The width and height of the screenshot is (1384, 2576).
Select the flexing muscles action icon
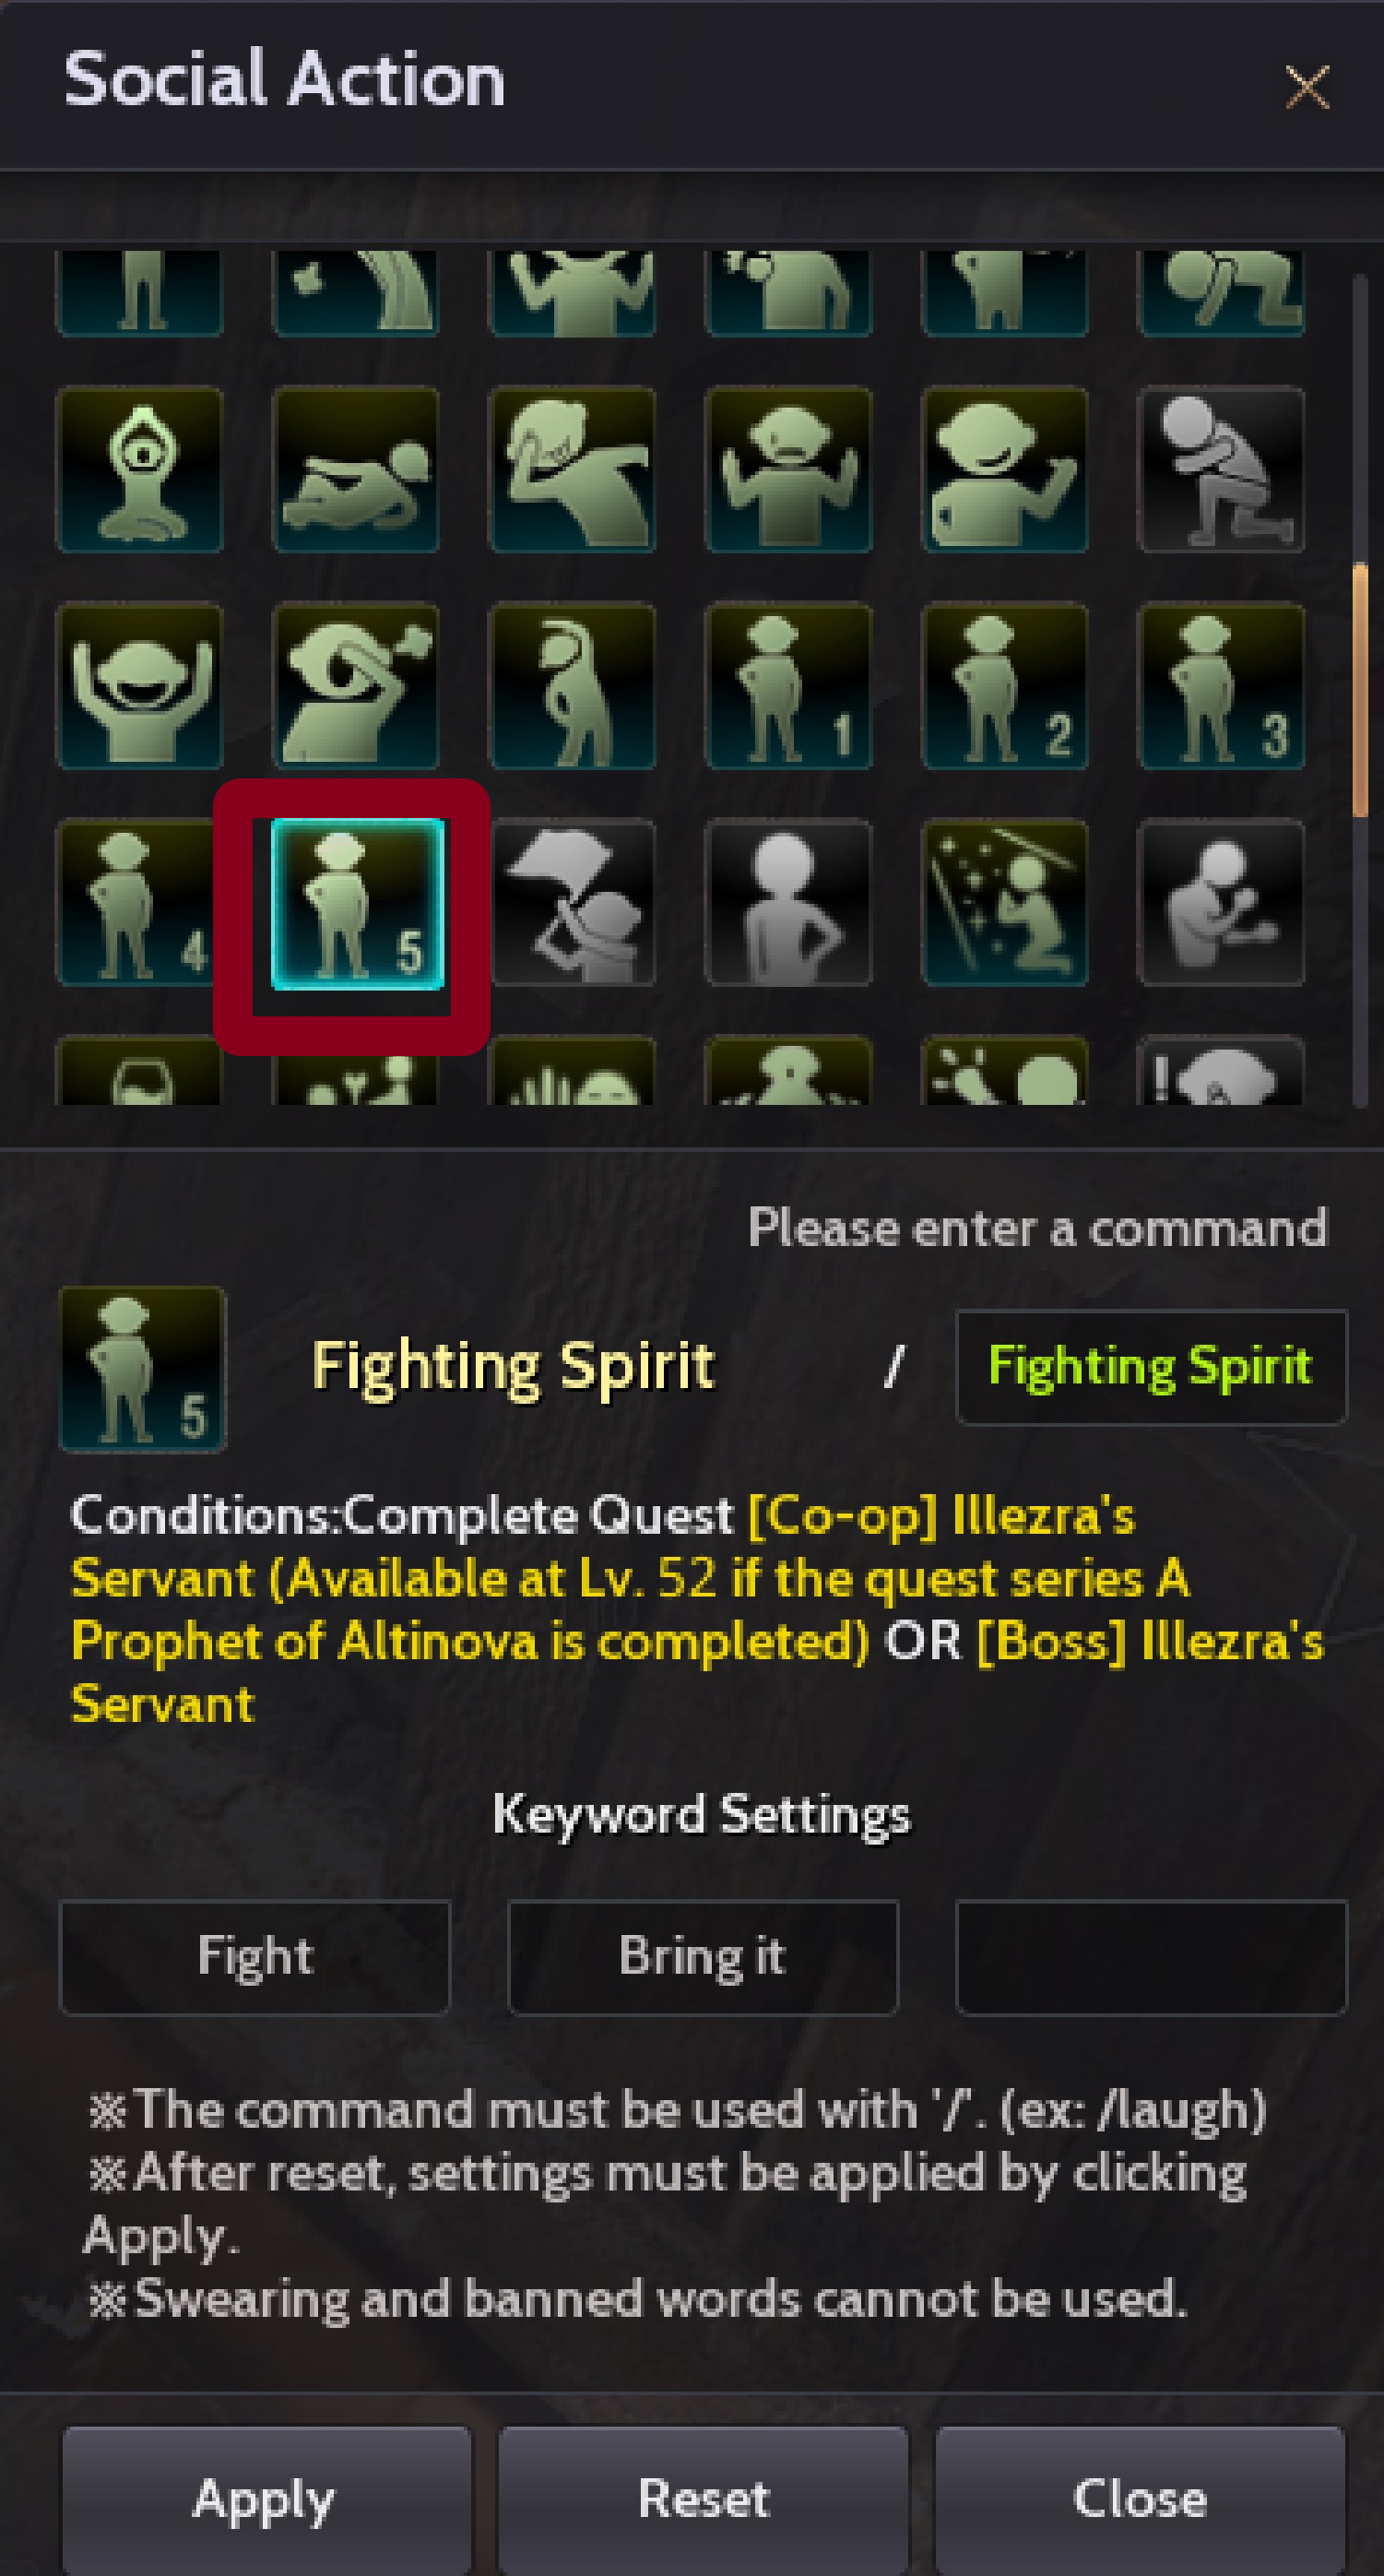788,470
